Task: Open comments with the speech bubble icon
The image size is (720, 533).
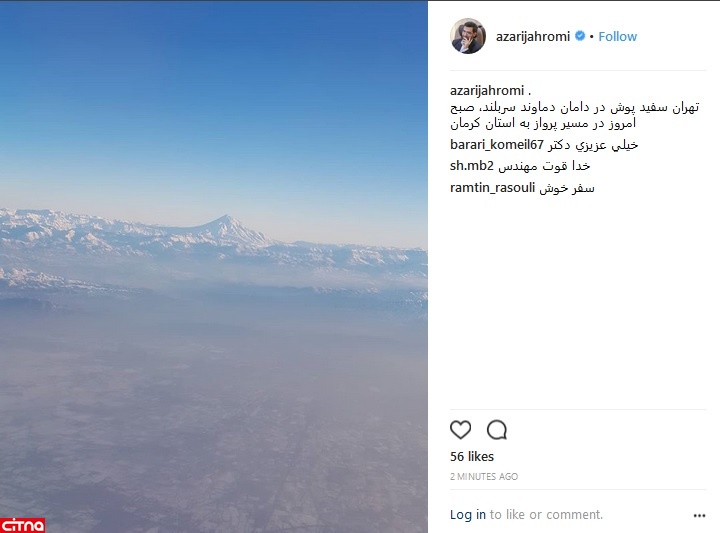Action: pyautogui.click(x=497, y=430)
